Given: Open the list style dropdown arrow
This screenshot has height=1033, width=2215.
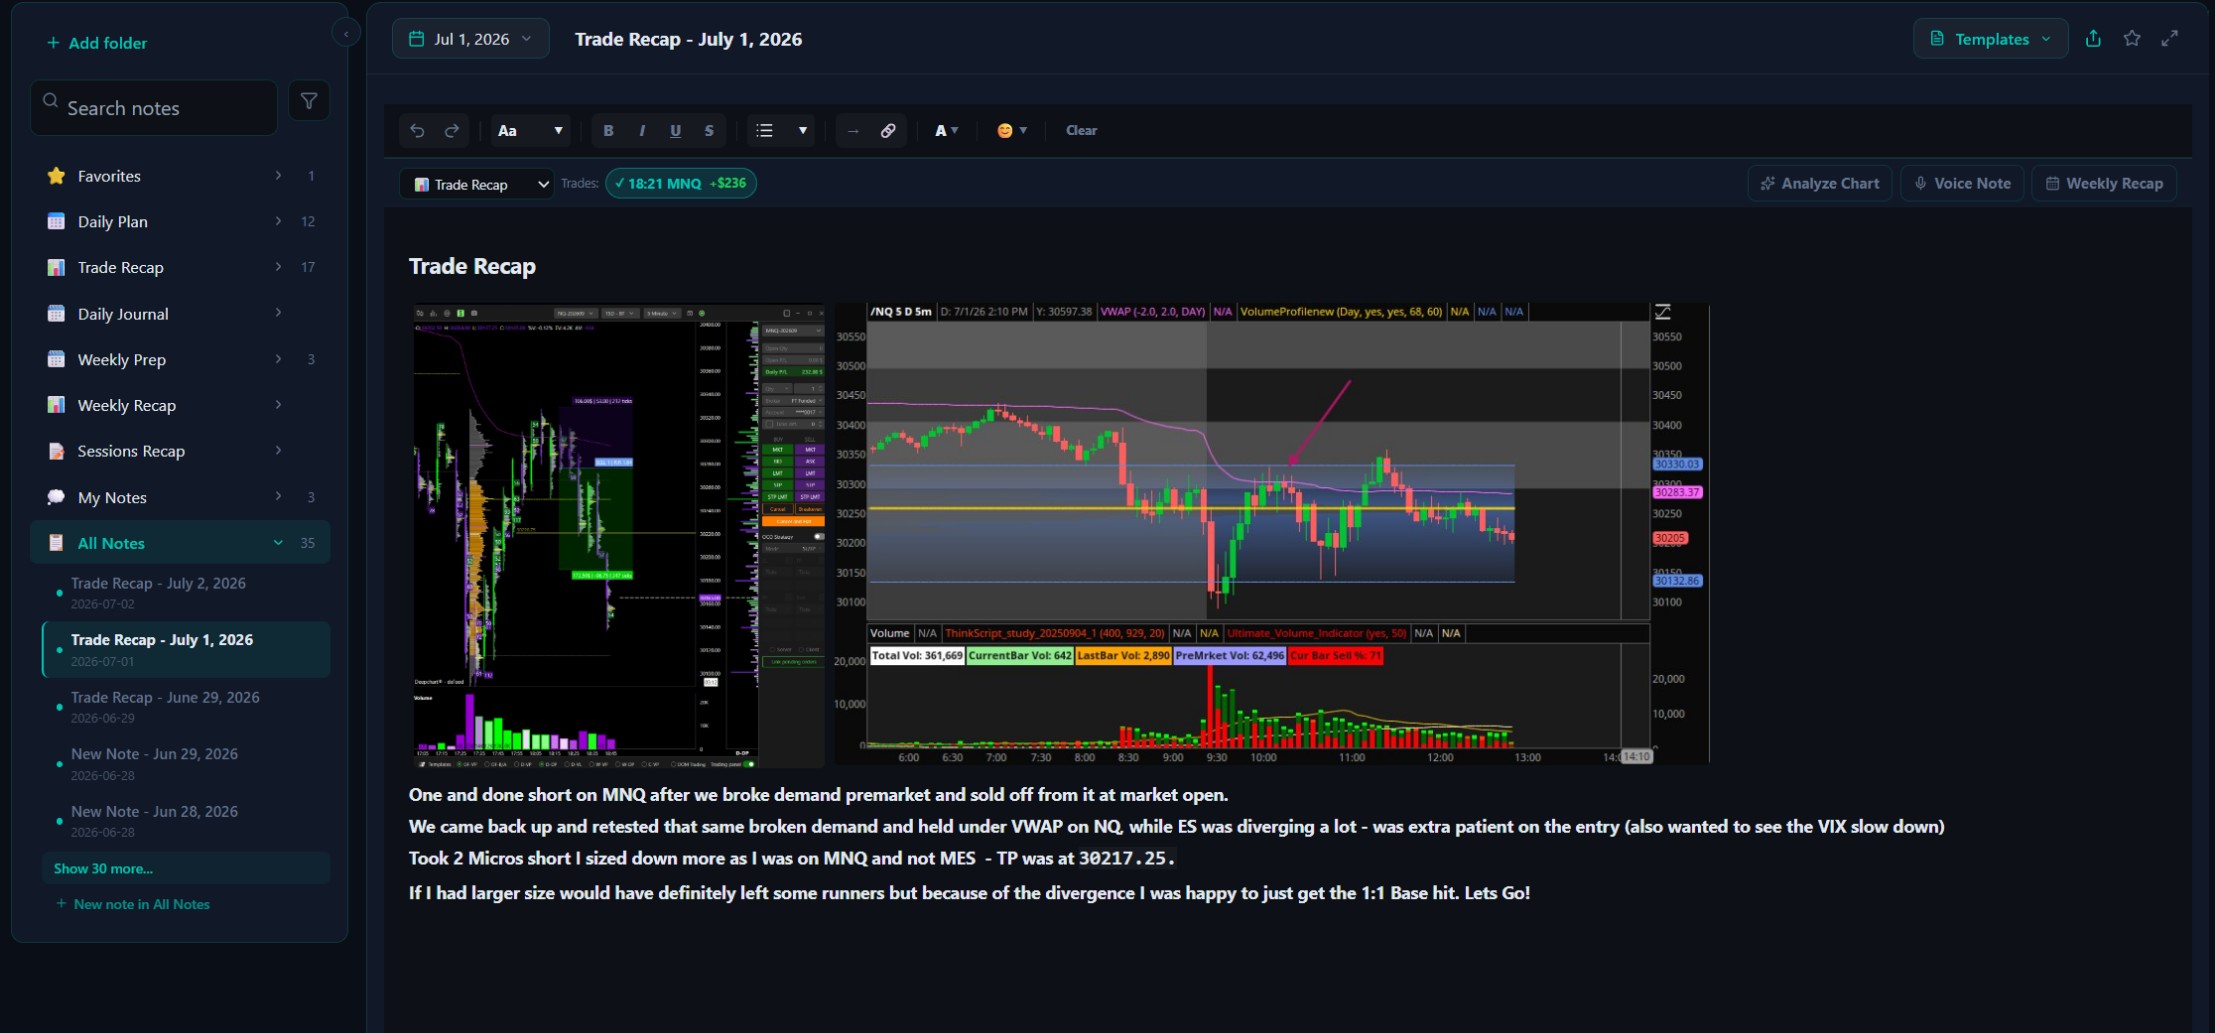Looking at the screenshot, I should (x=802, y=131).
